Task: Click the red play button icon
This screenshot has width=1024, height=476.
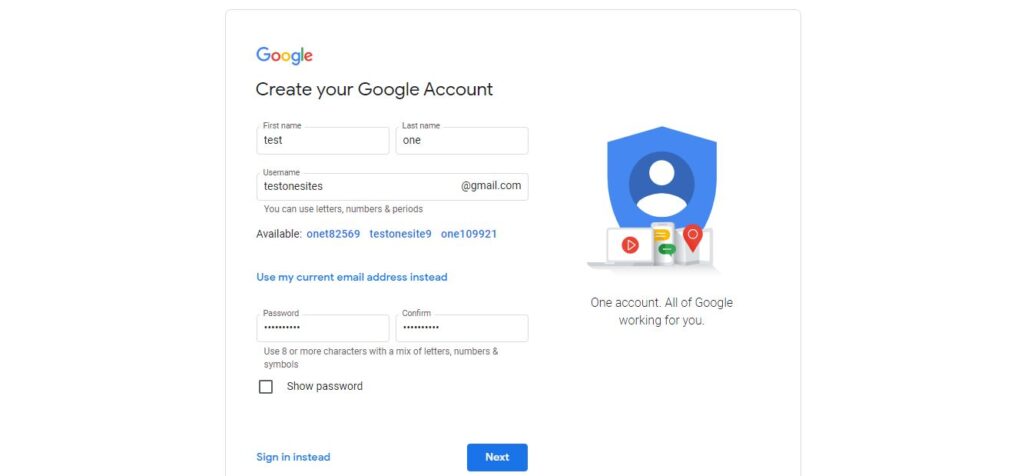Action: 630,245
